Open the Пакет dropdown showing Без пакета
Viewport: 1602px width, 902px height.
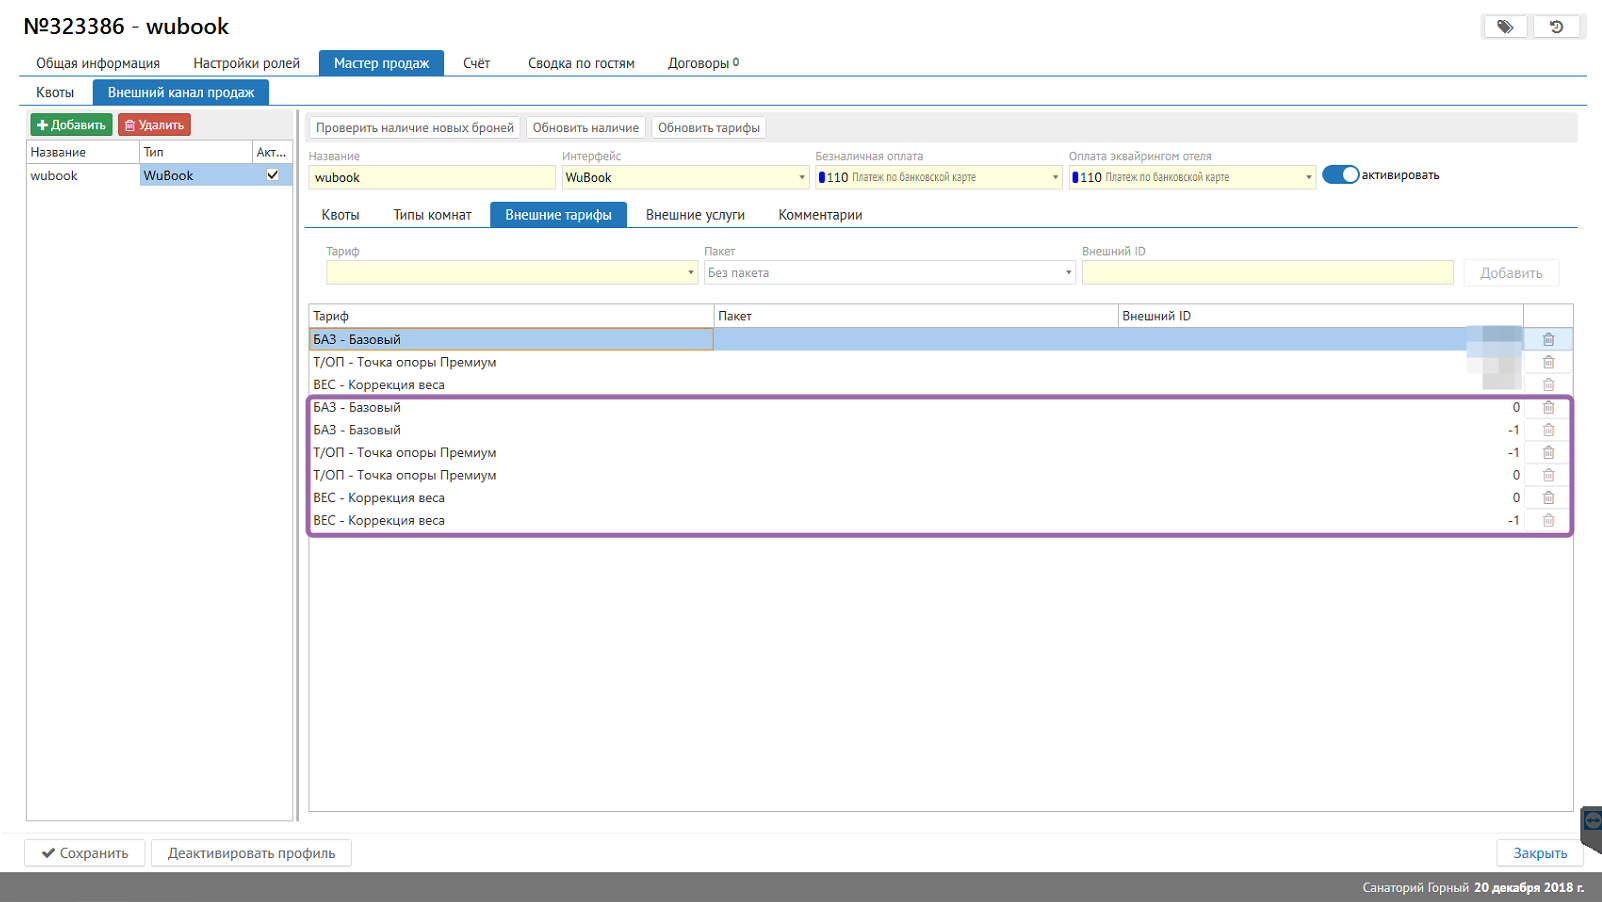(x=1068, y=273)
